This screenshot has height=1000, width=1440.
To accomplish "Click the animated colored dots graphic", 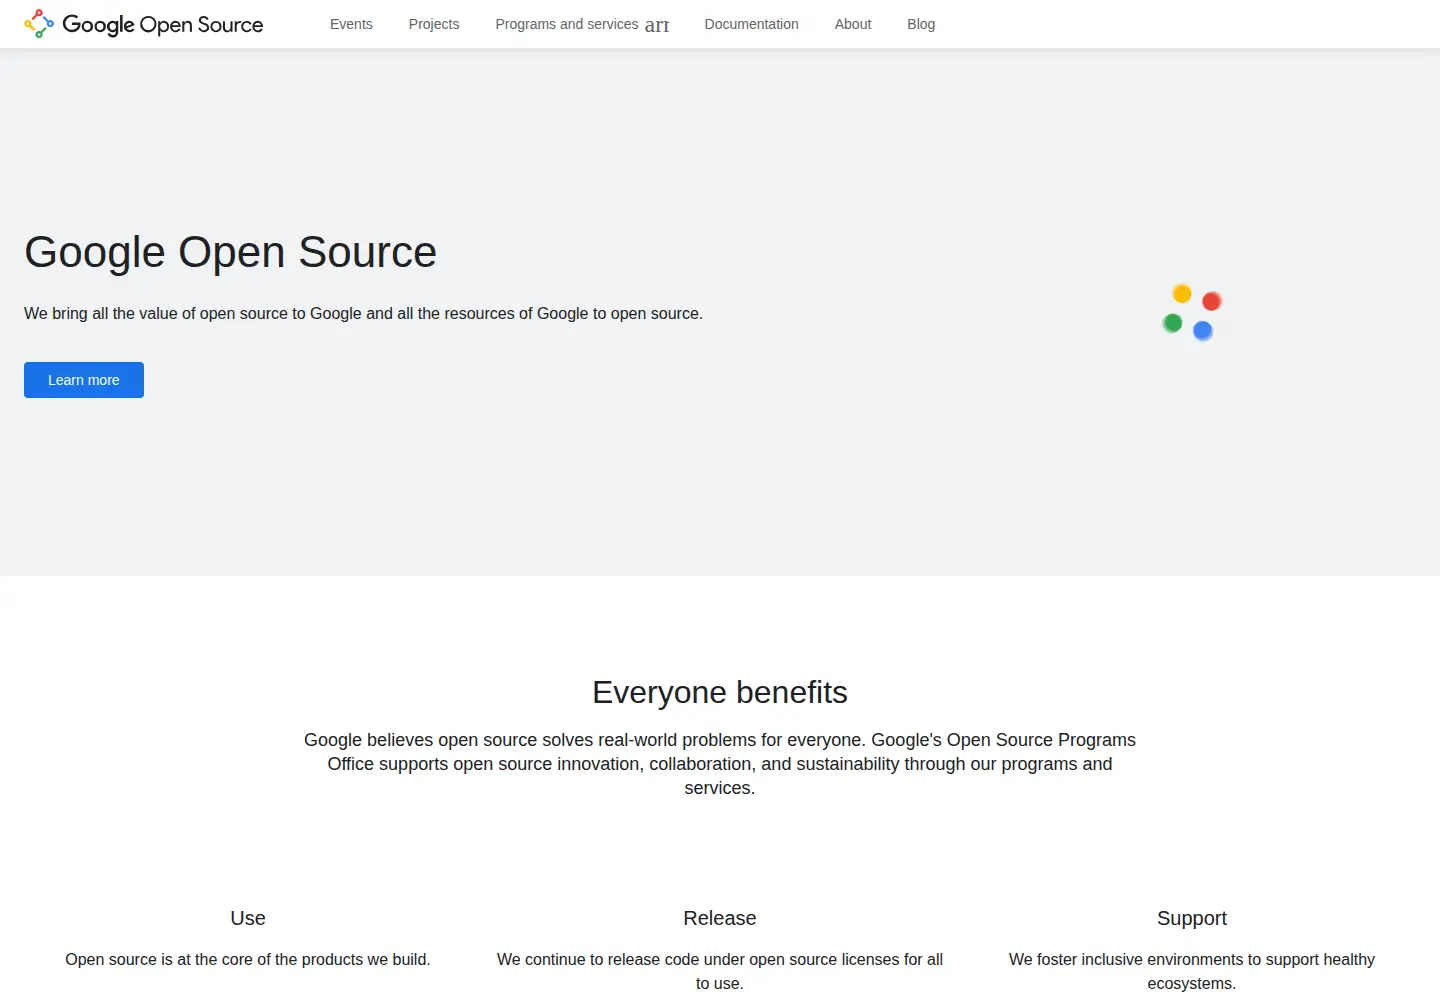I will coord(1192,312).
